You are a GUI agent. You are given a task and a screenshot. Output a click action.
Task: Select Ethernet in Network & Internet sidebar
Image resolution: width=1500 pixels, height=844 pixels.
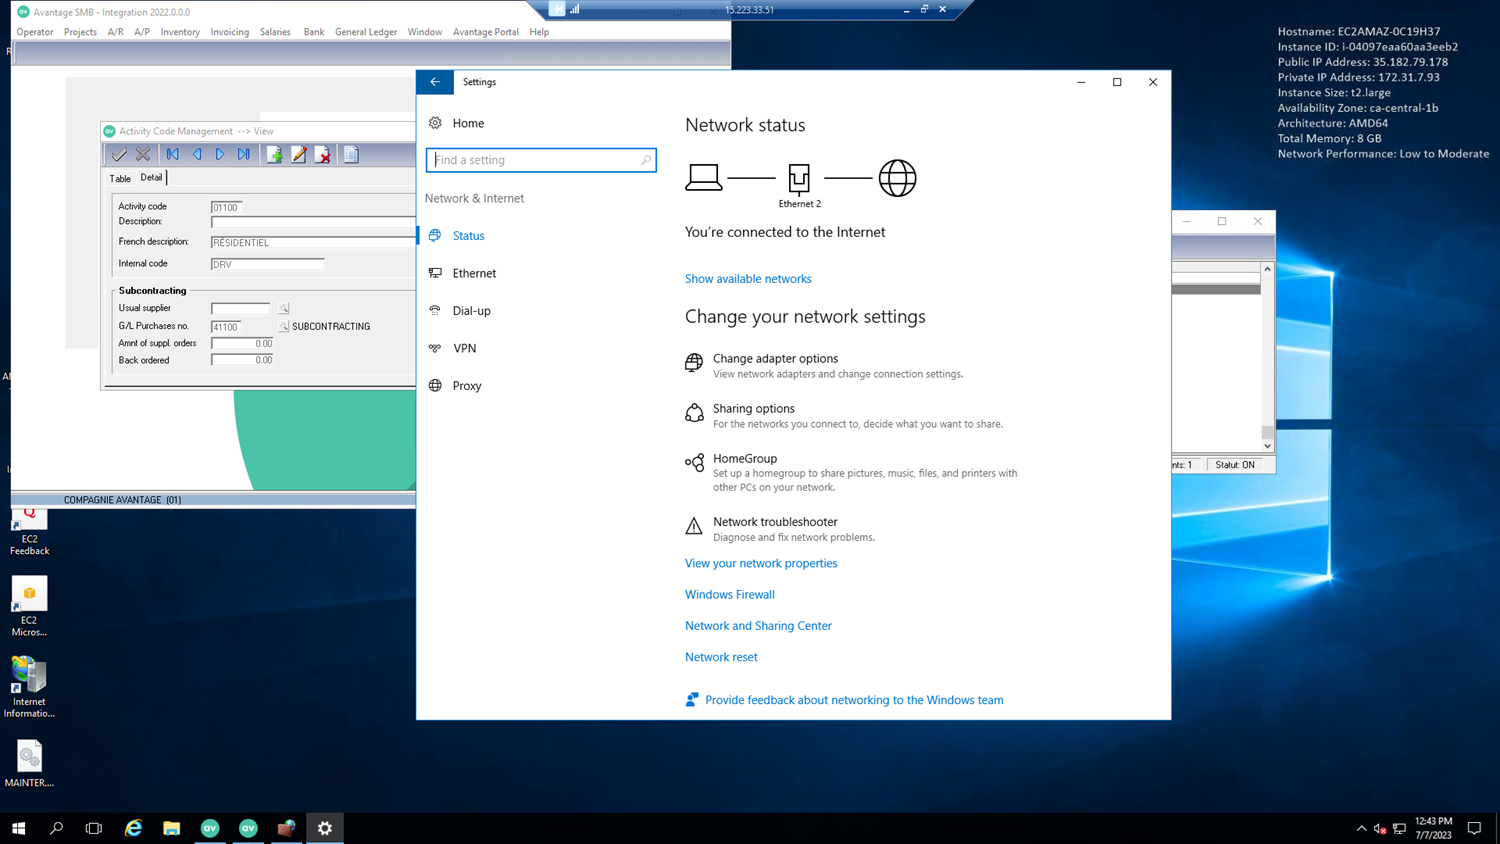(537, 273)
